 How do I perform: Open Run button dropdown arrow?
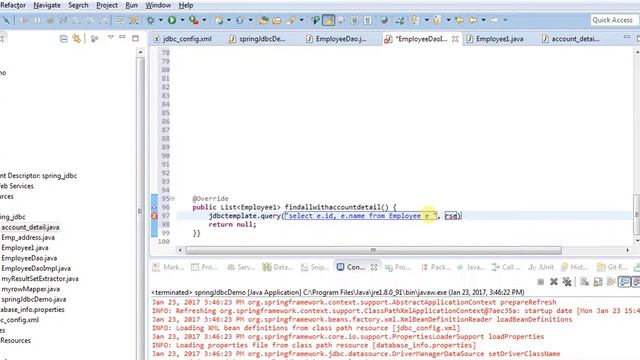point(182,20)
